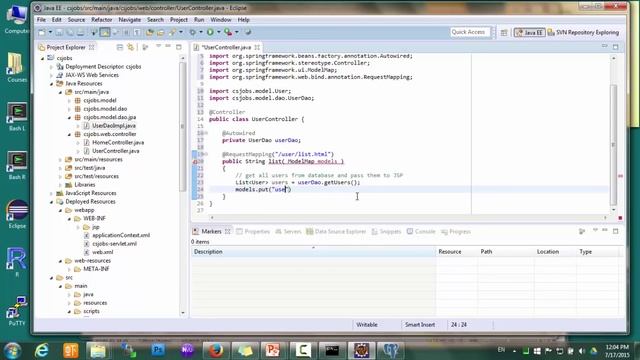Open the File menu
This screenshot has width=640, height=360.
[42, 20]
